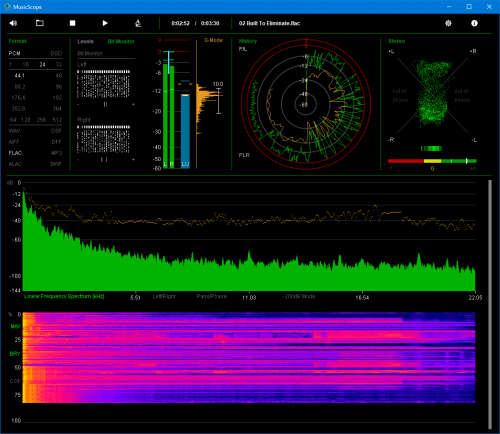500x434 pixels.
Task: Click the 88.2 sample rate value
Action: pos(20,87)
